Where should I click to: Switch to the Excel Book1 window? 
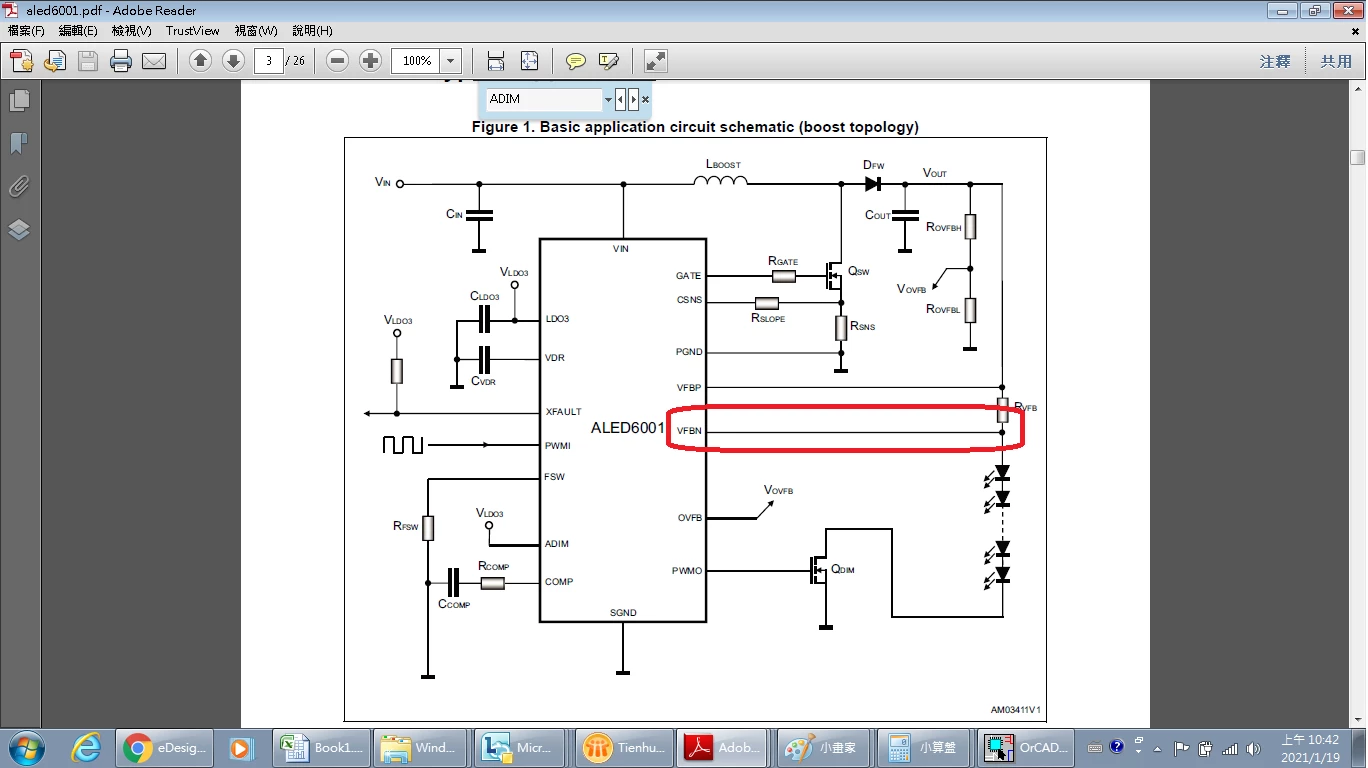pos(321,747)
